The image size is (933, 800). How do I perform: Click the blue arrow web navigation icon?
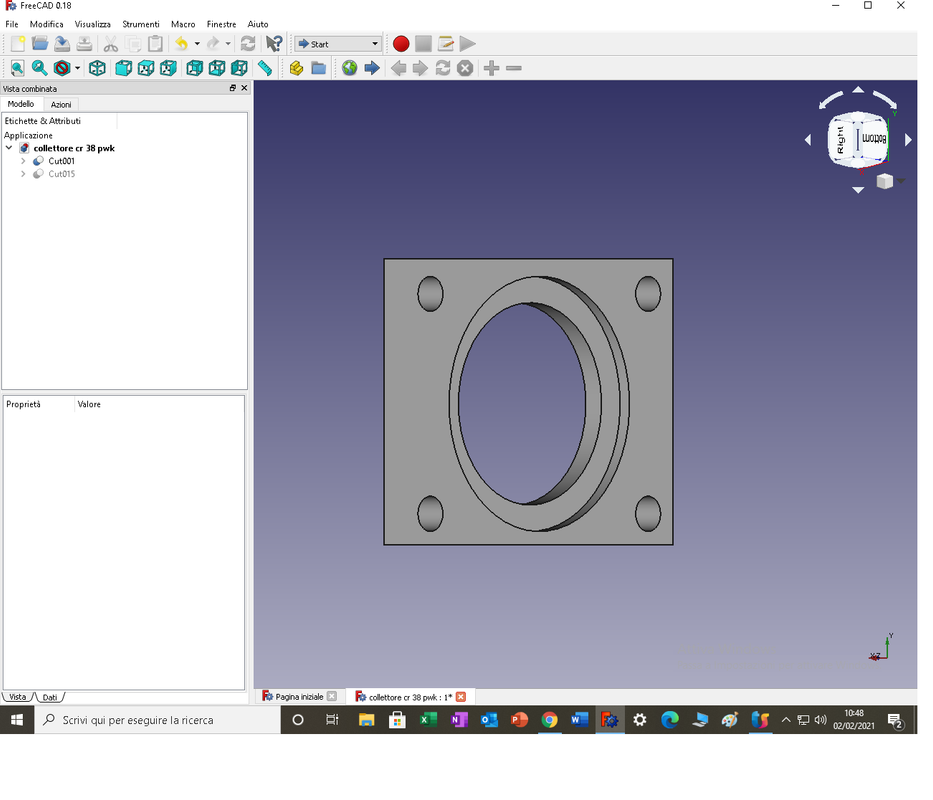coord(372,68)
